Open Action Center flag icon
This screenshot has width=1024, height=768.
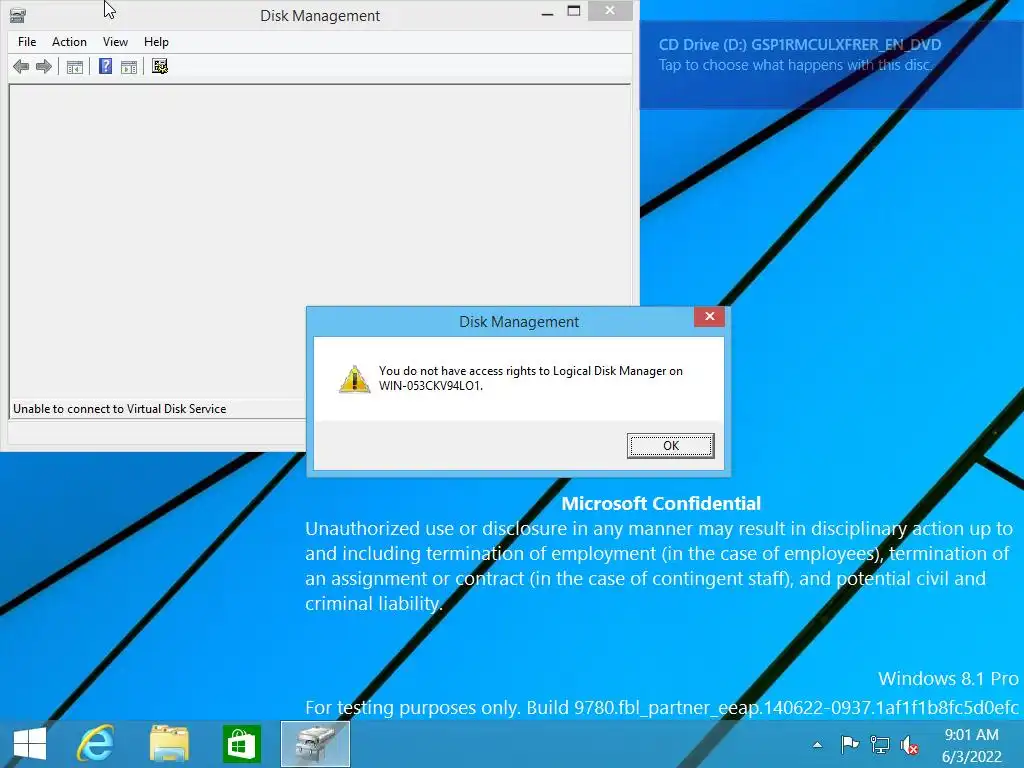(850, 744)
